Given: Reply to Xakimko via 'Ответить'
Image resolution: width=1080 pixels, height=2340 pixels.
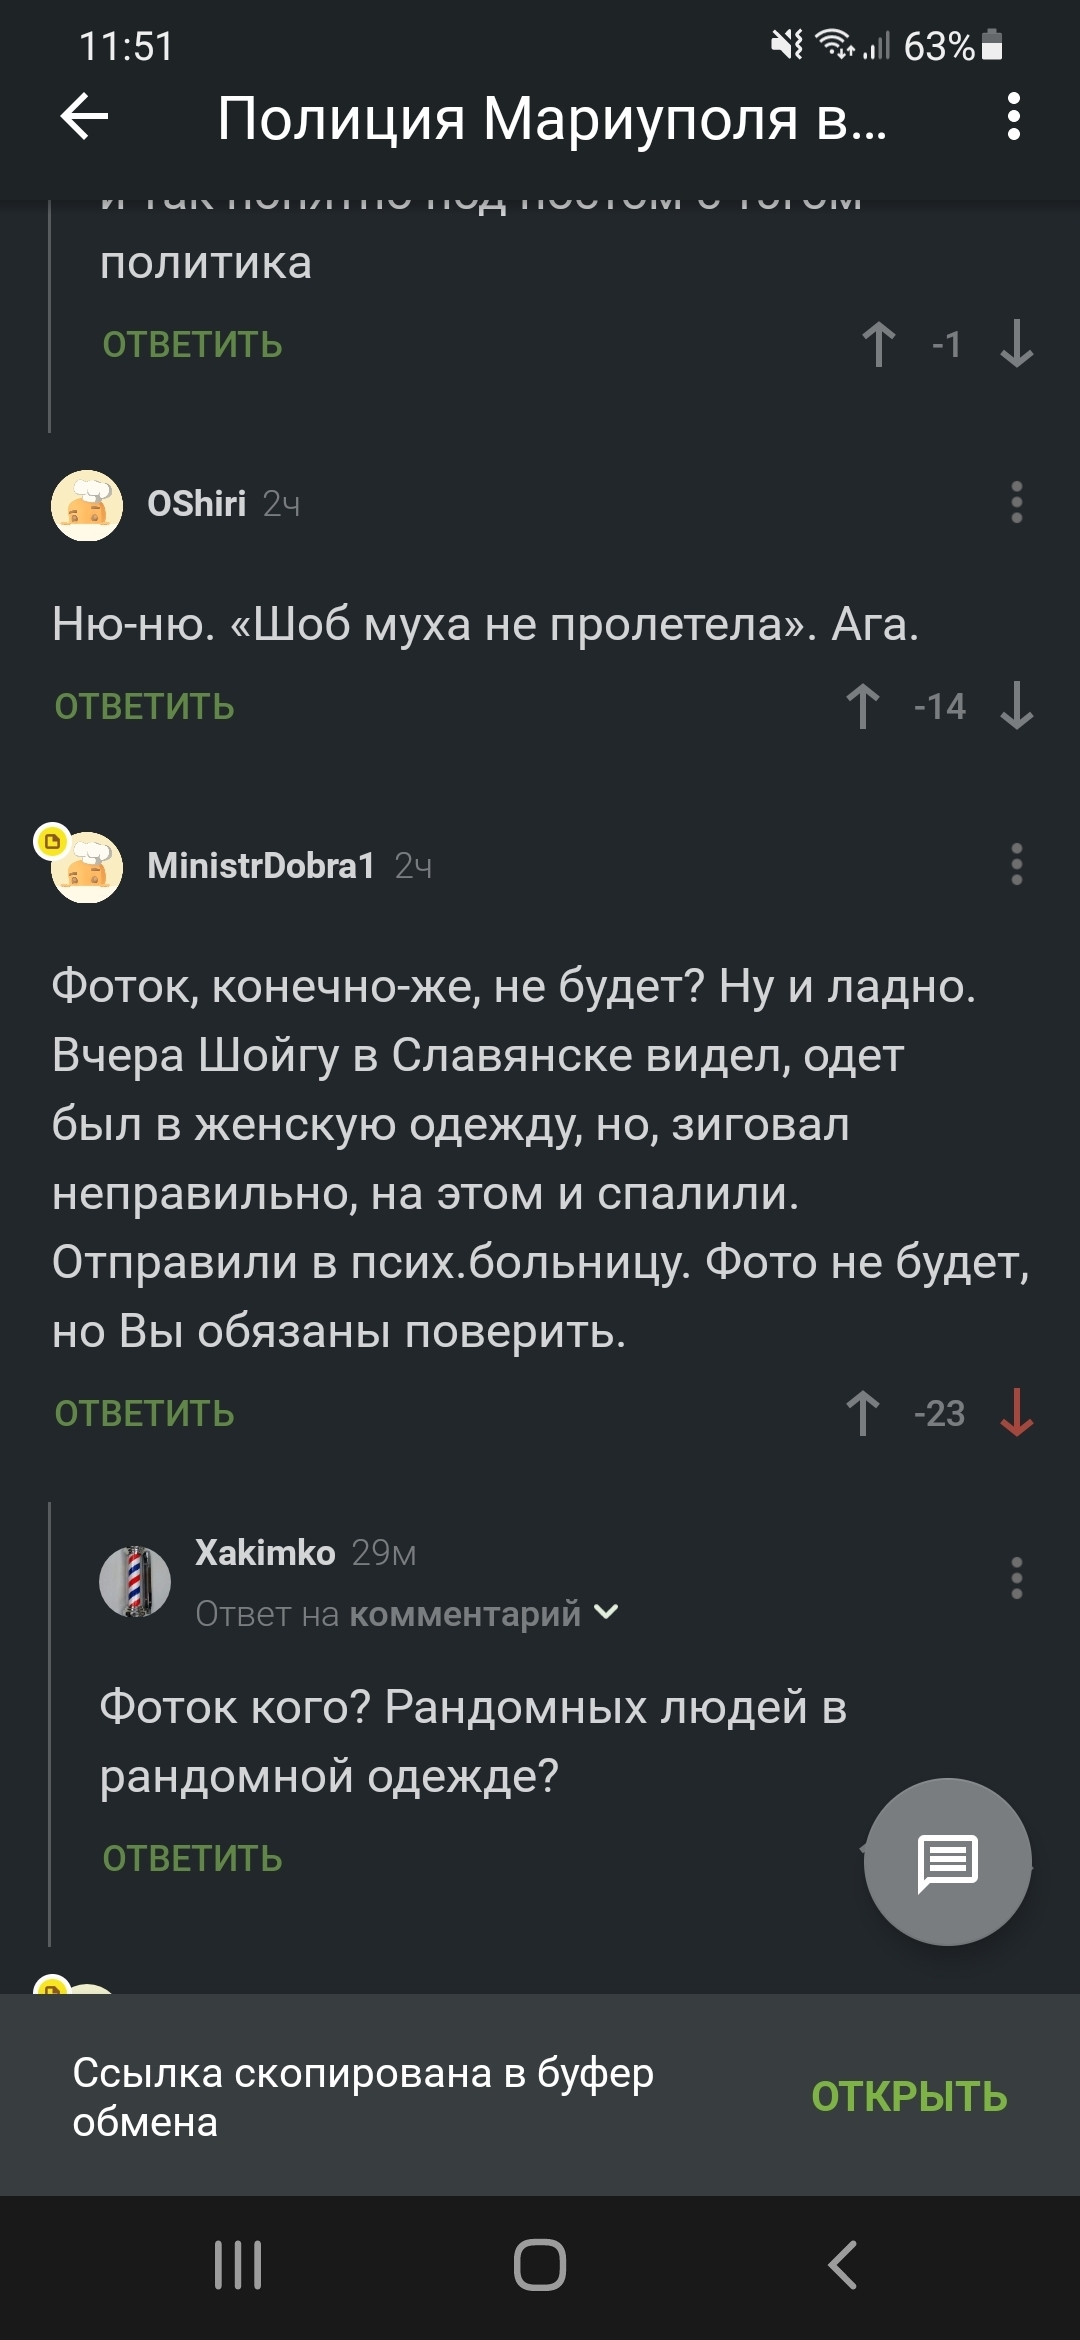Looking at the screenshot, I should point(193,1858).
